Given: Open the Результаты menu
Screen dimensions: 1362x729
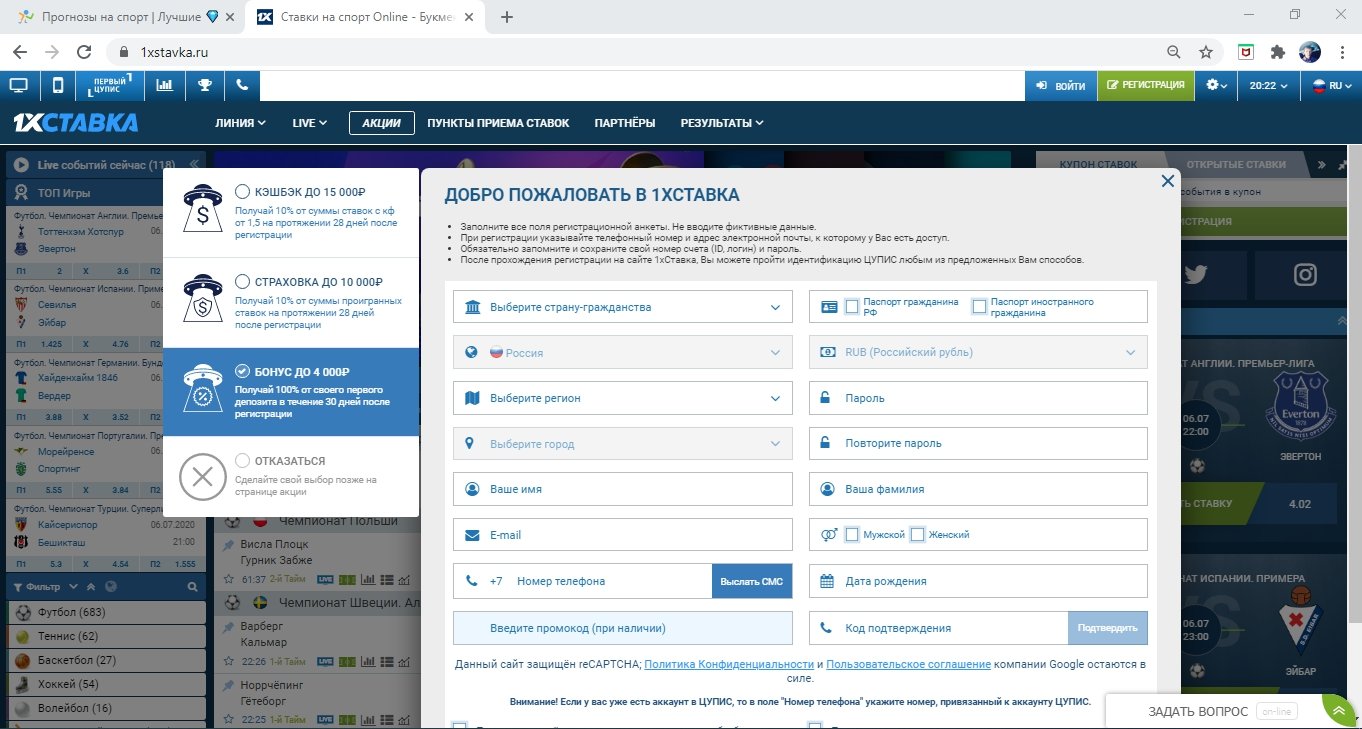Looking at the screenshot, I should (x=722, y=123).
